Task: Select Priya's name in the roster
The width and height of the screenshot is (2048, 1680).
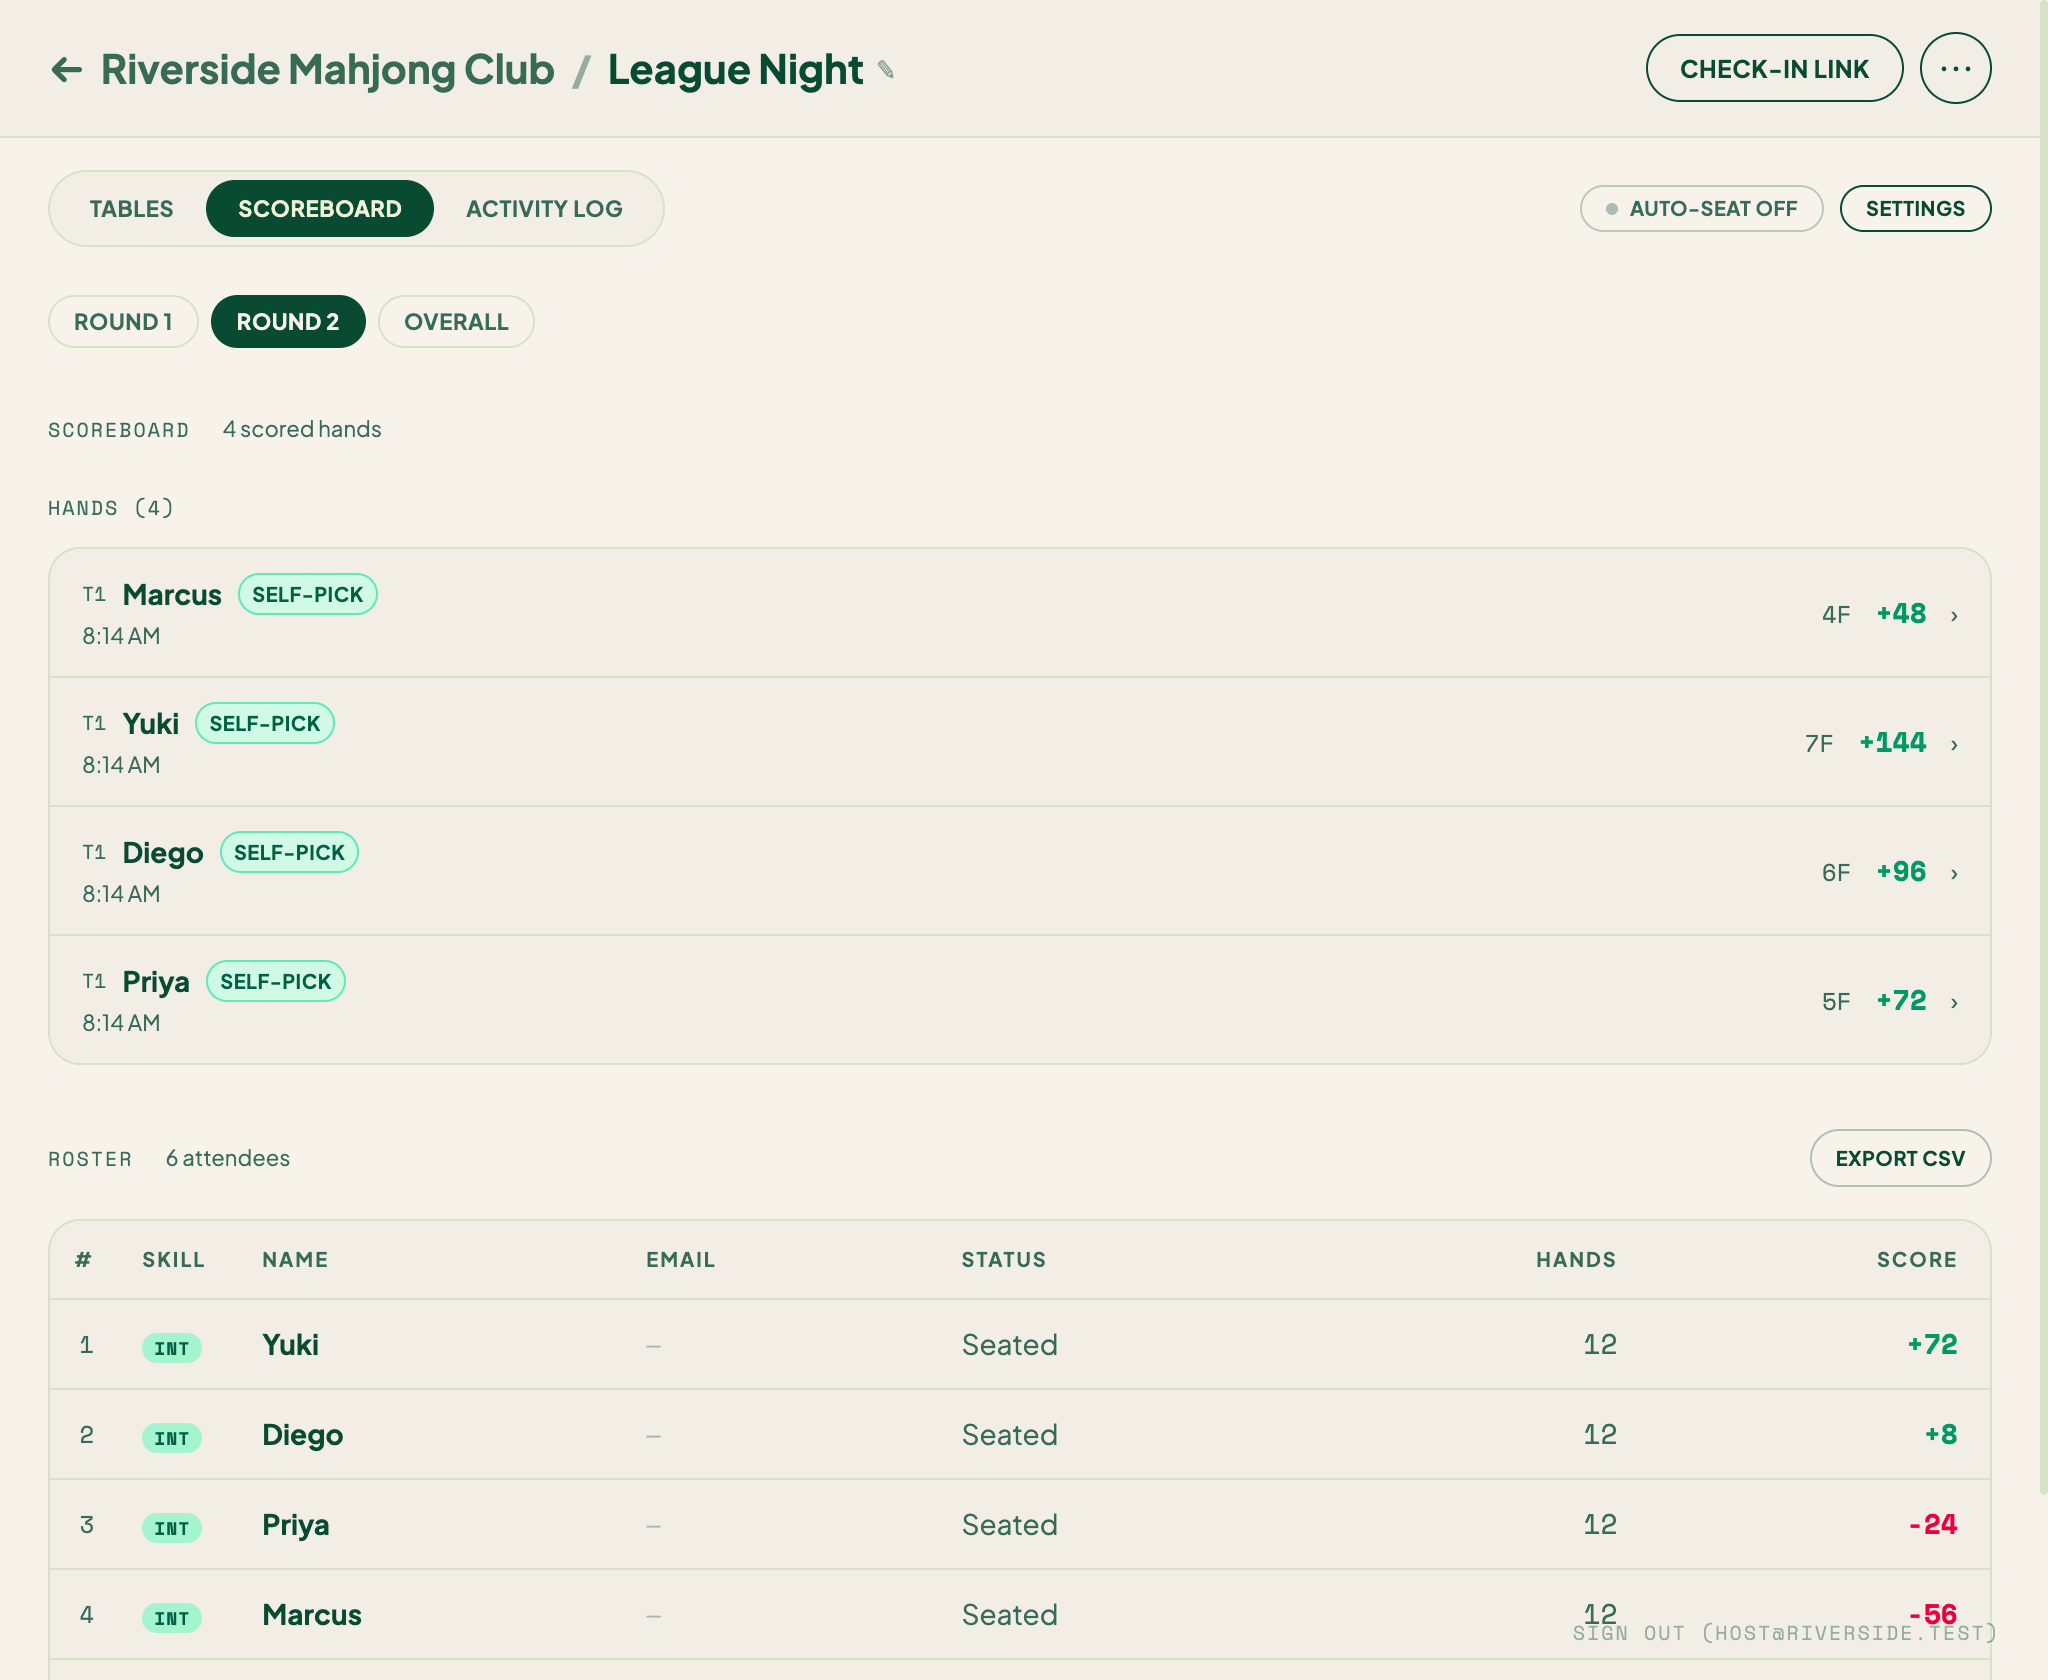Action: [295, 1525]
